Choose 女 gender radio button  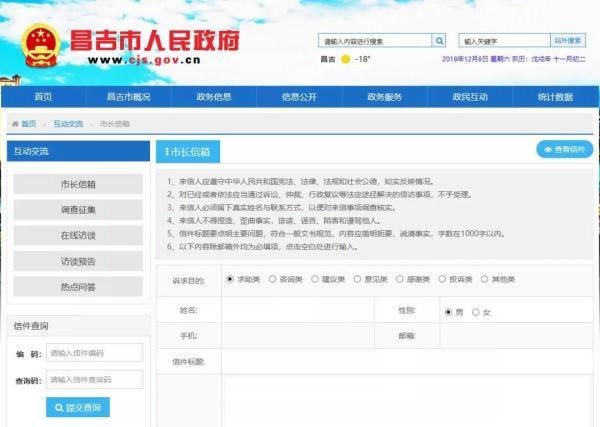tap(476, 312)
